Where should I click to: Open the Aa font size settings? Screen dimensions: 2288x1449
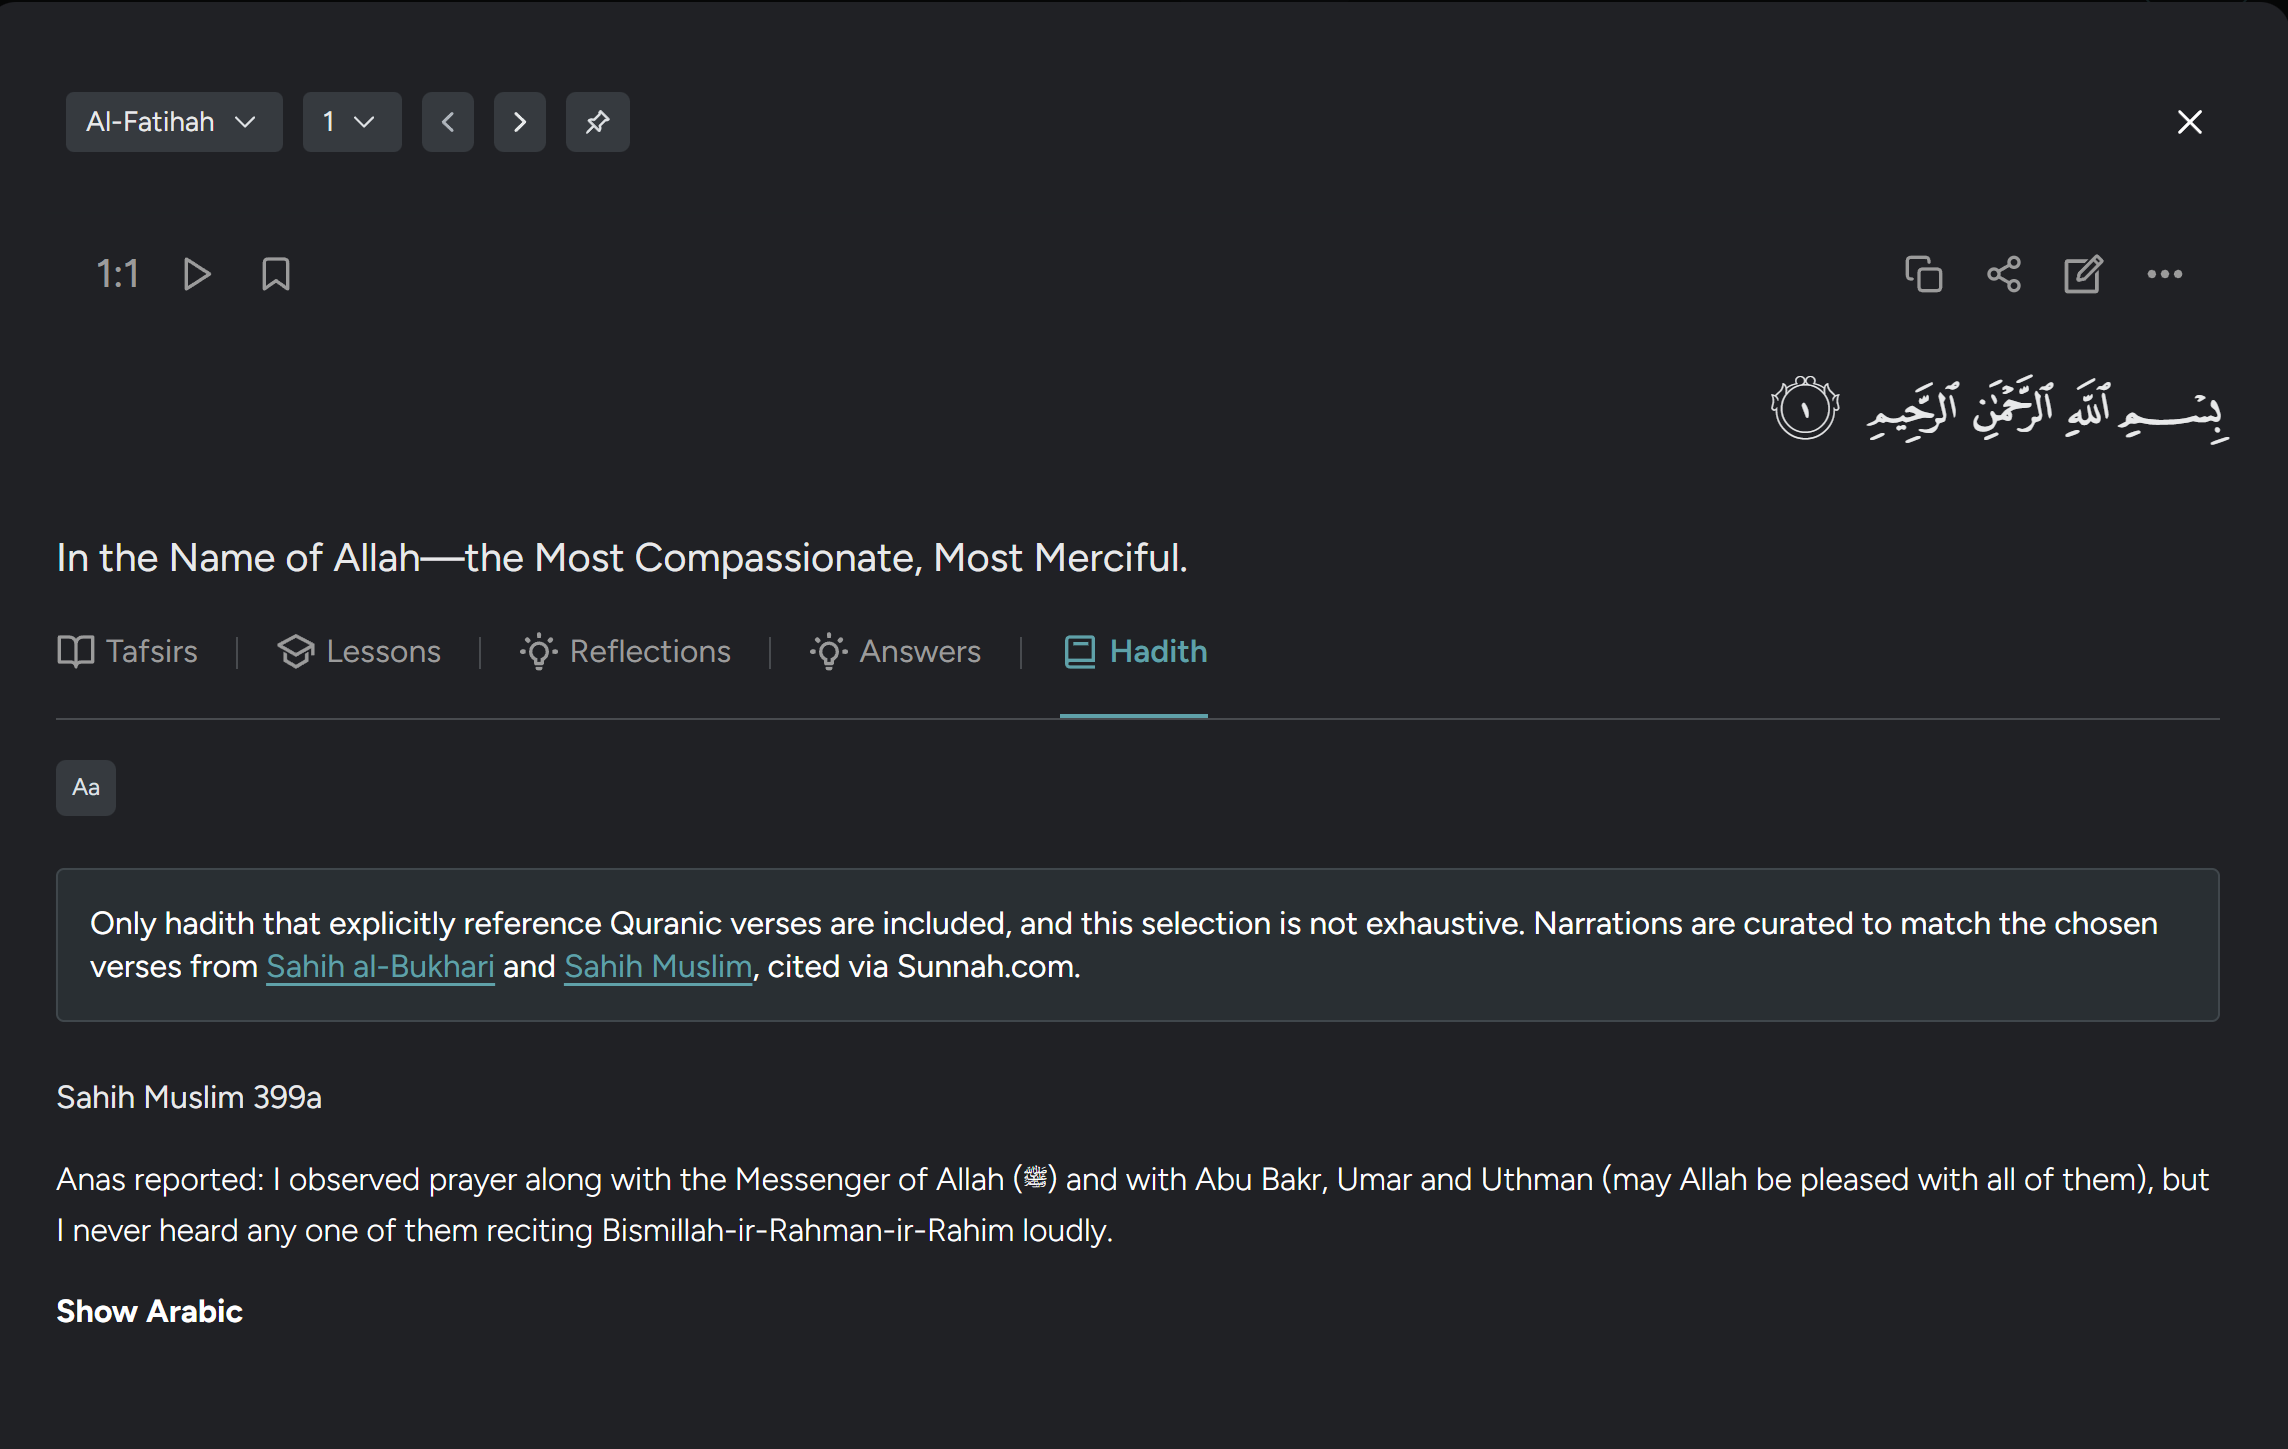click(x=86, y=788)
